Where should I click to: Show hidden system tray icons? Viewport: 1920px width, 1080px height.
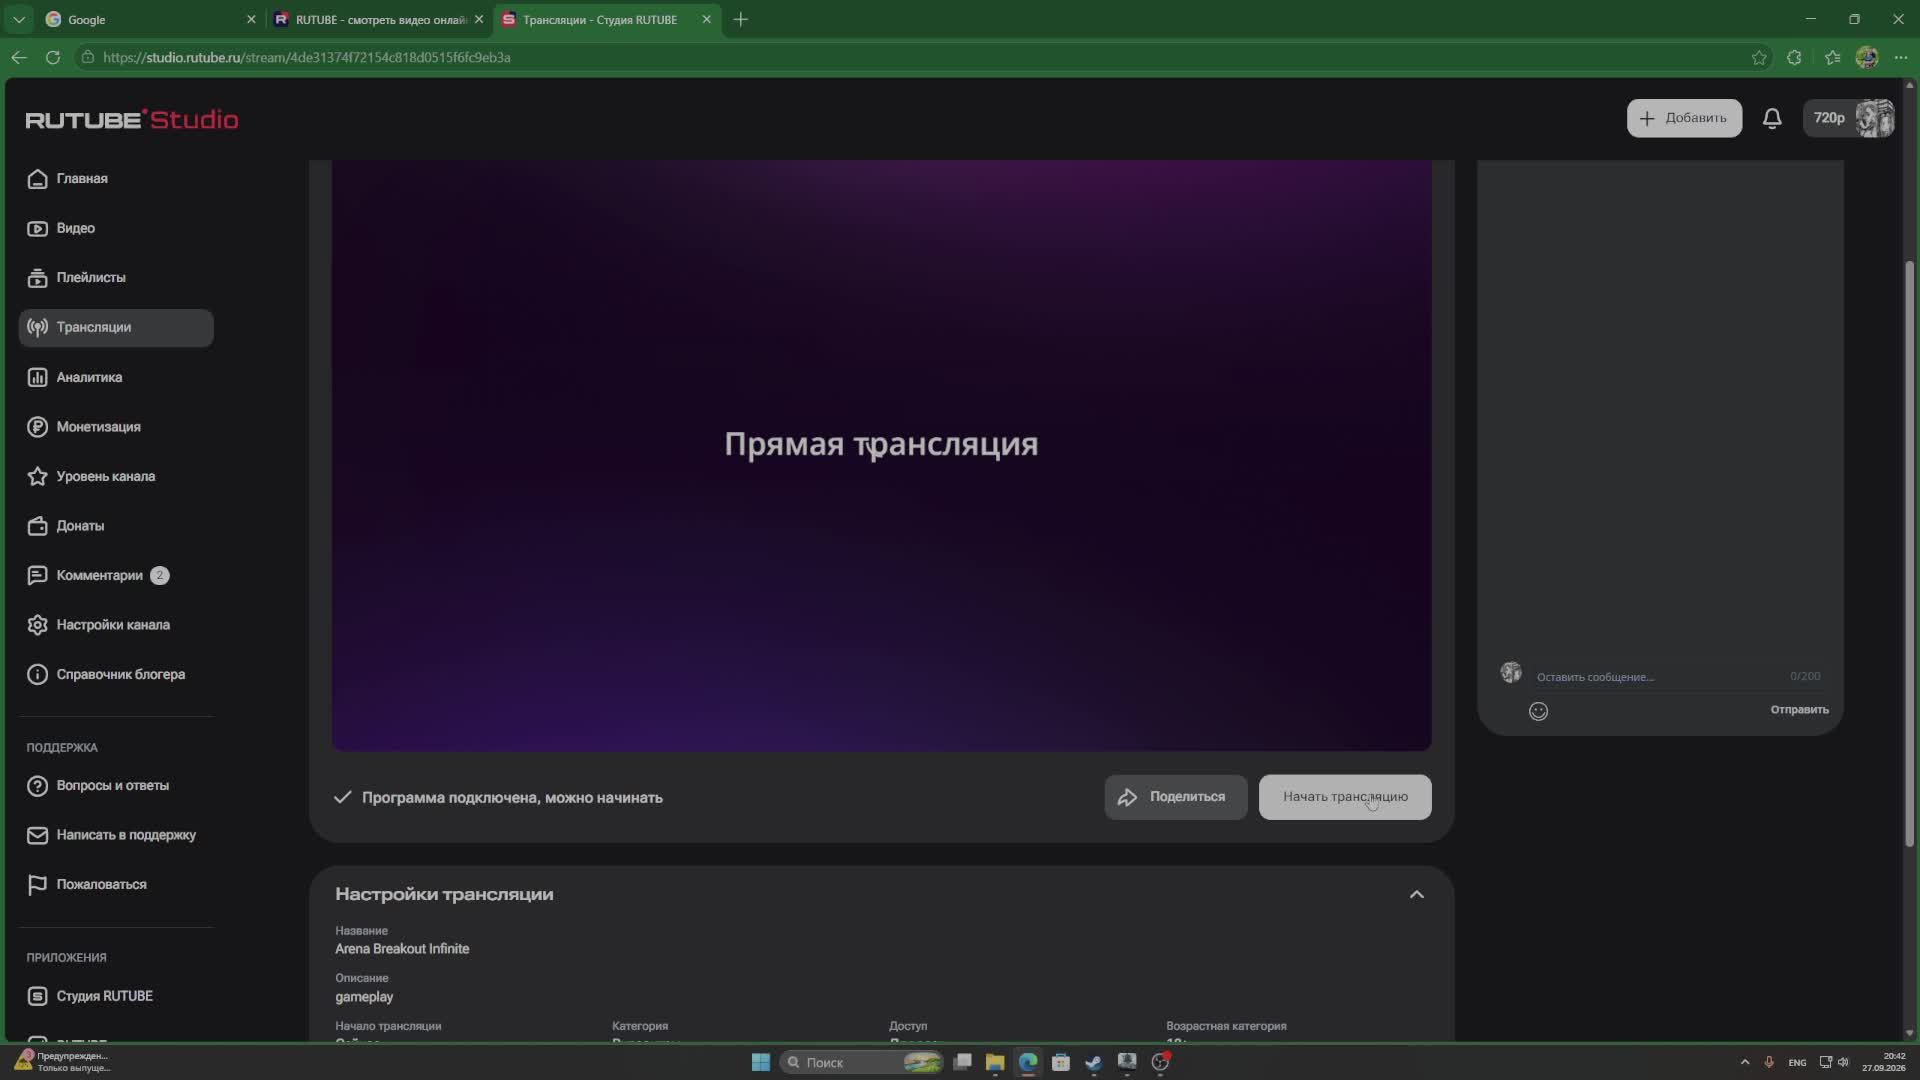(1745, 1062)
